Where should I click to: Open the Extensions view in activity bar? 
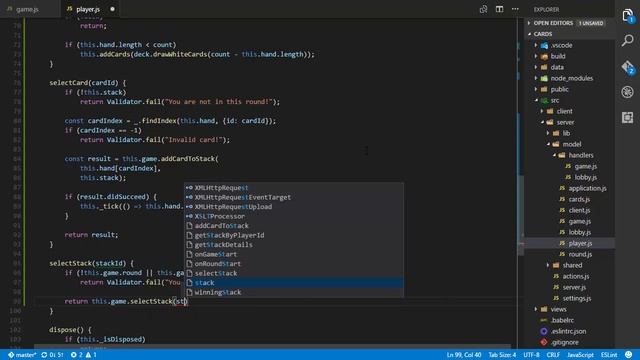[628, 118]
